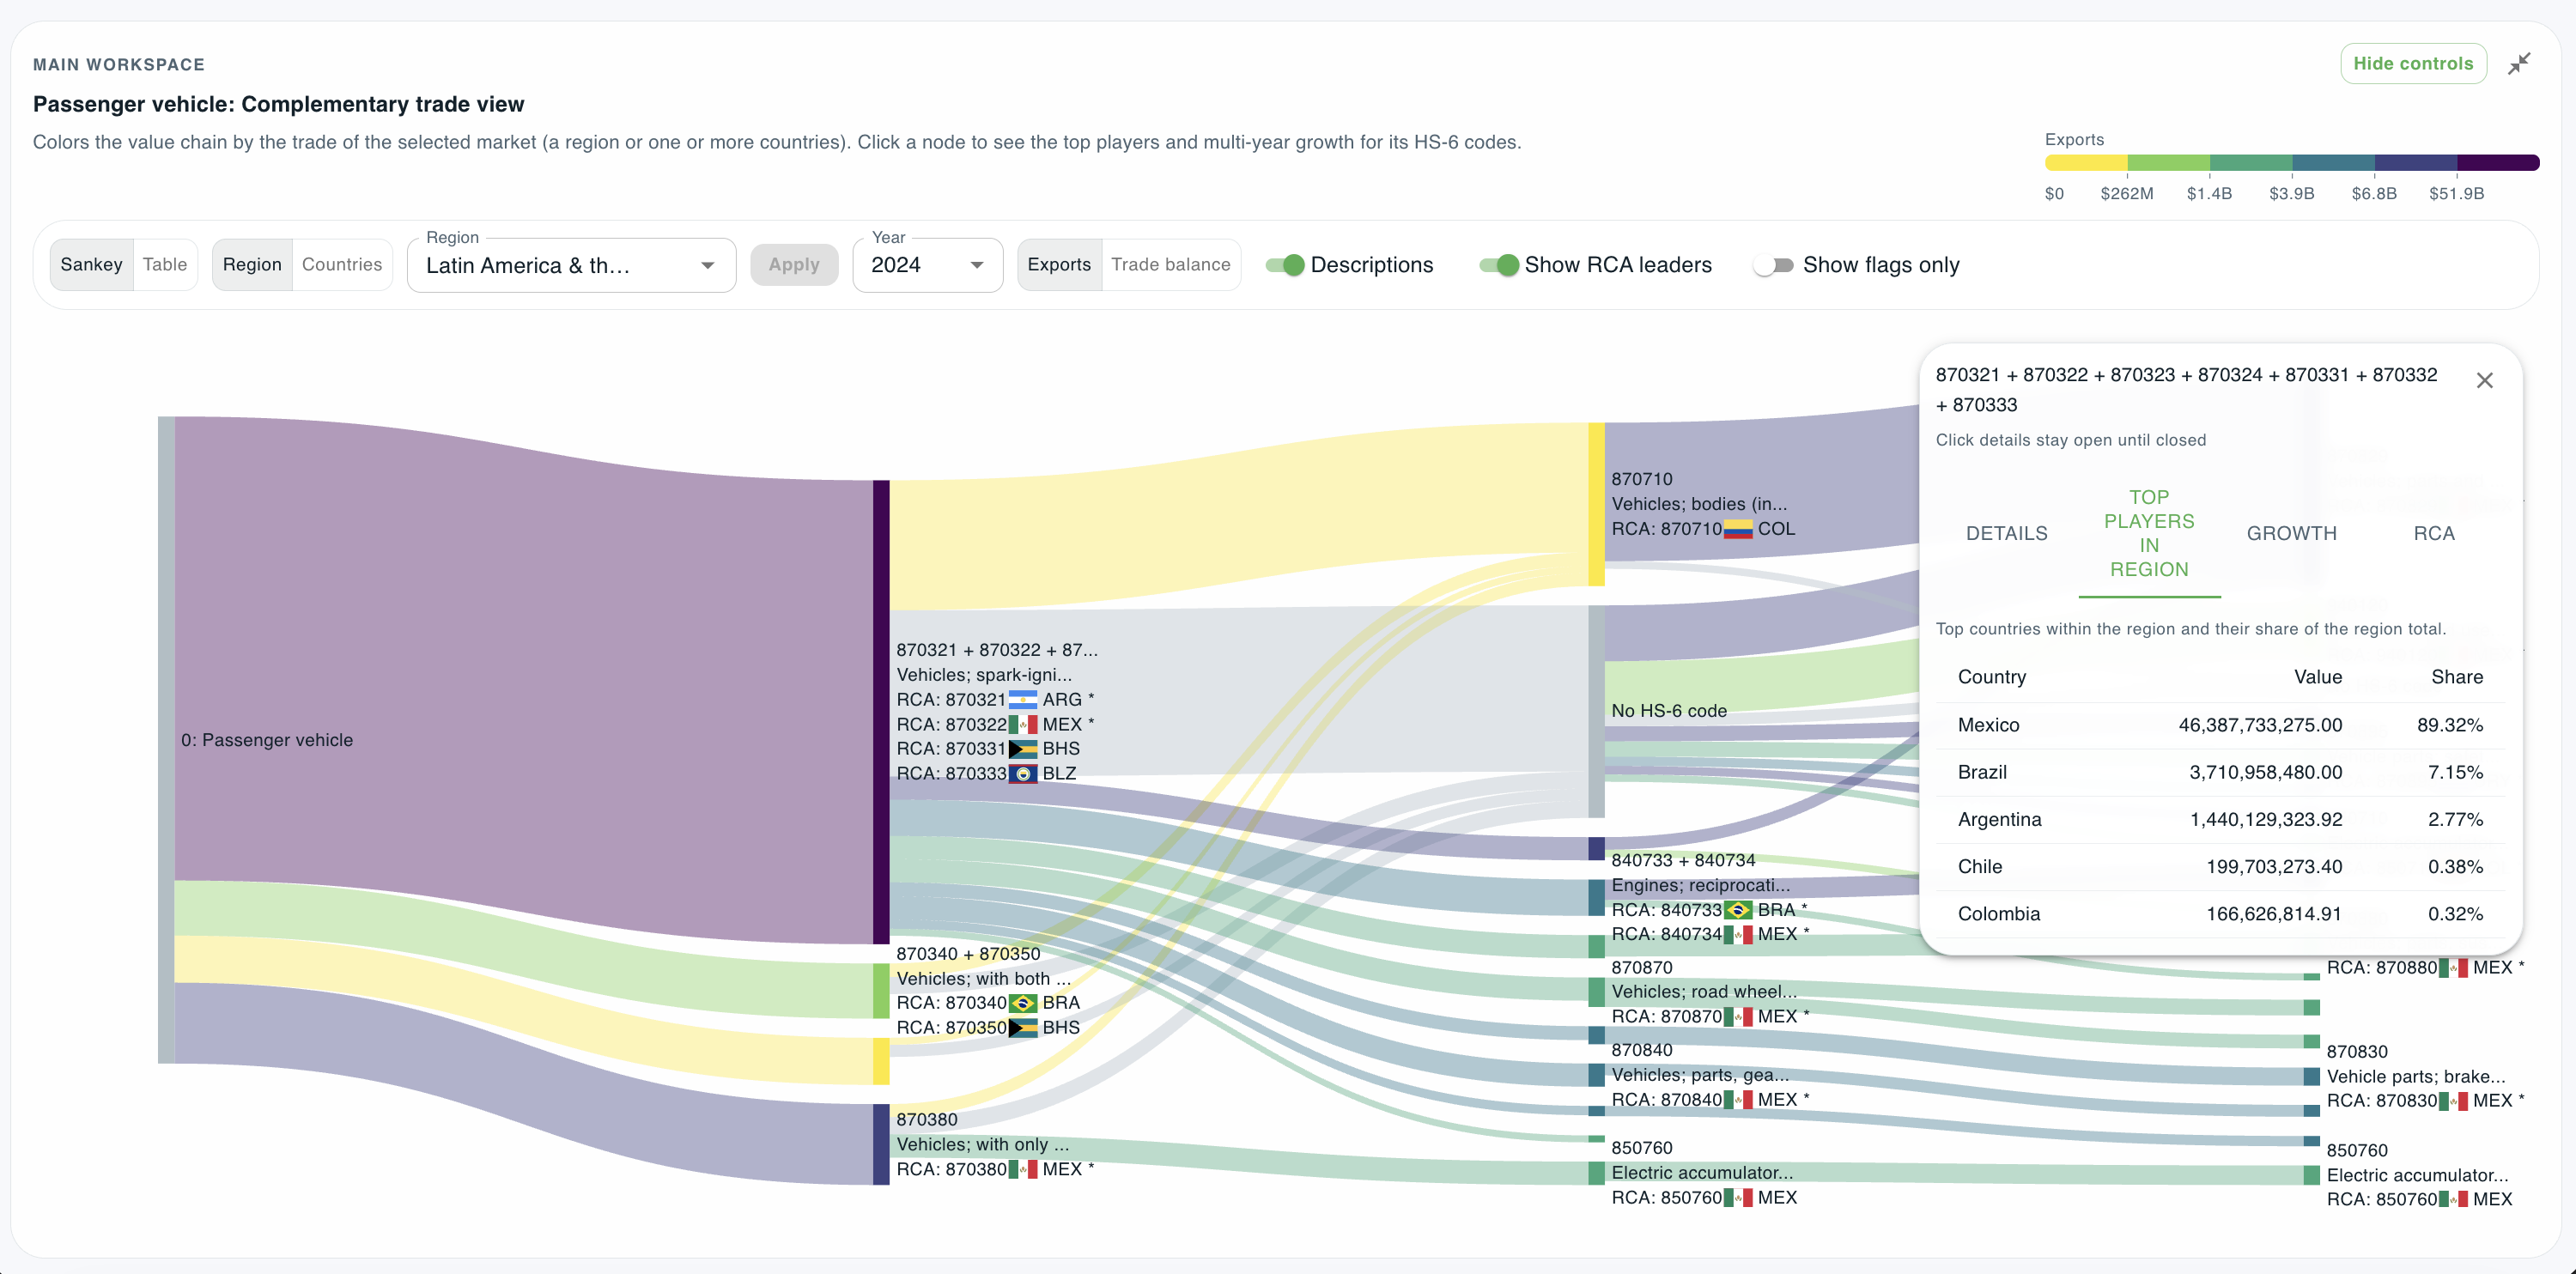2576x1274 pixels.
Task: Click the Colombia flag beside RCA 870710
Action: [x=1738, y=529]
